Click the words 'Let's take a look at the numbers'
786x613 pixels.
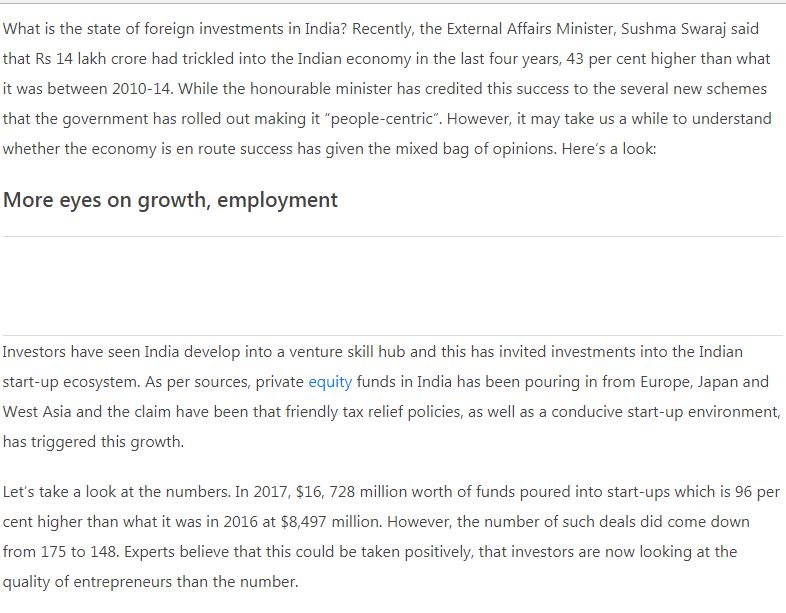pos(116,492)
